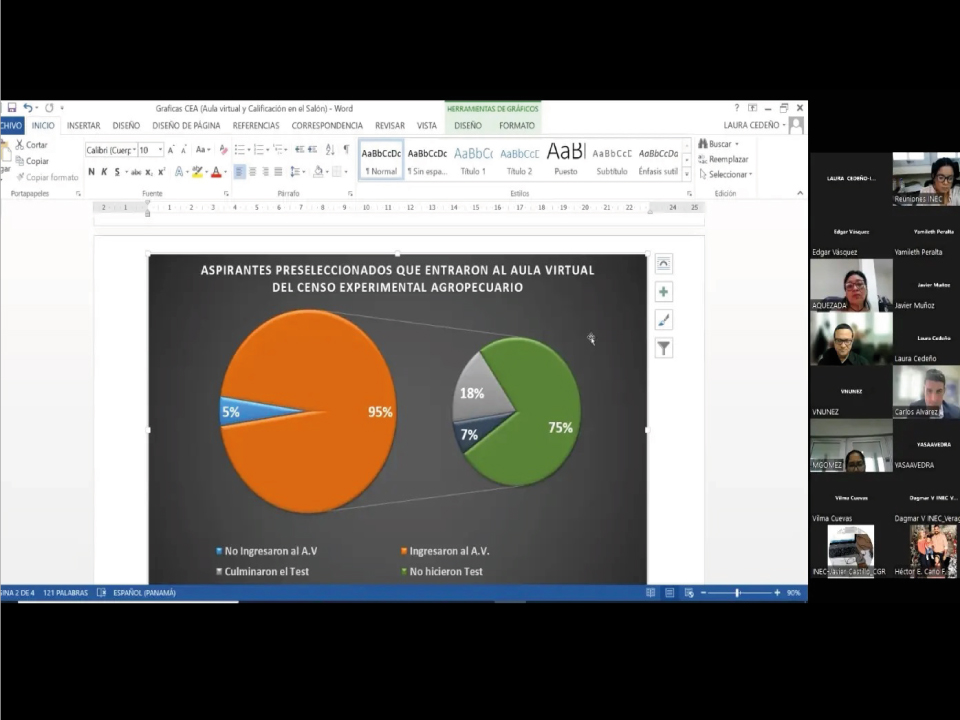Click the Chart Filters funnel icon

click(x=663, y=348)
